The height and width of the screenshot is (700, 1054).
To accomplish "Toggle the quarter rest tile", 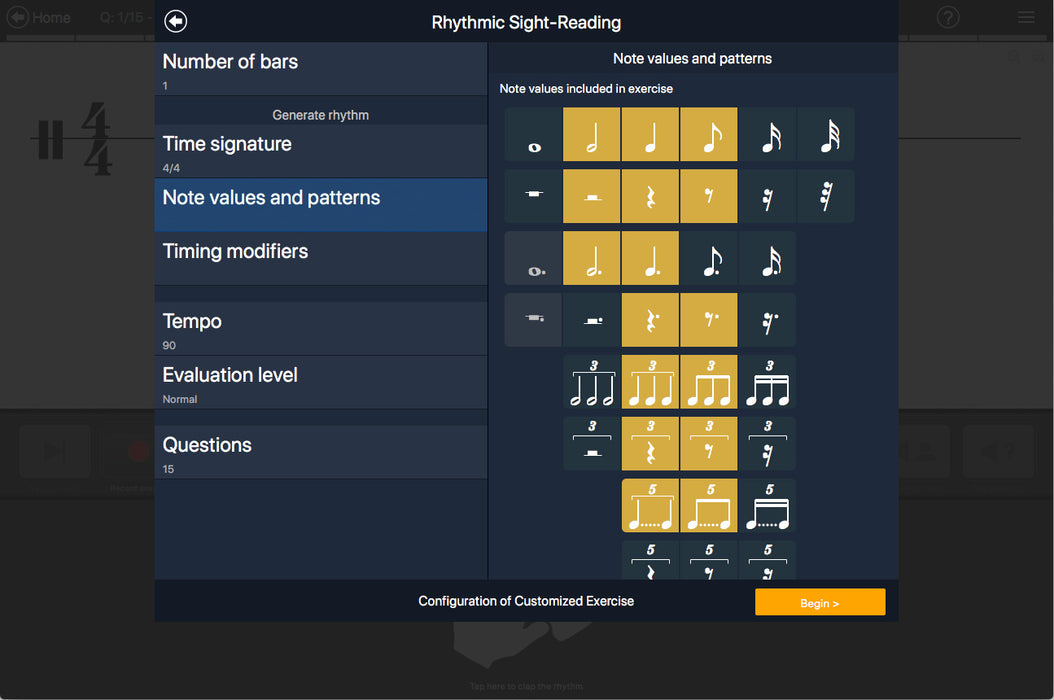I will point(650,196).
